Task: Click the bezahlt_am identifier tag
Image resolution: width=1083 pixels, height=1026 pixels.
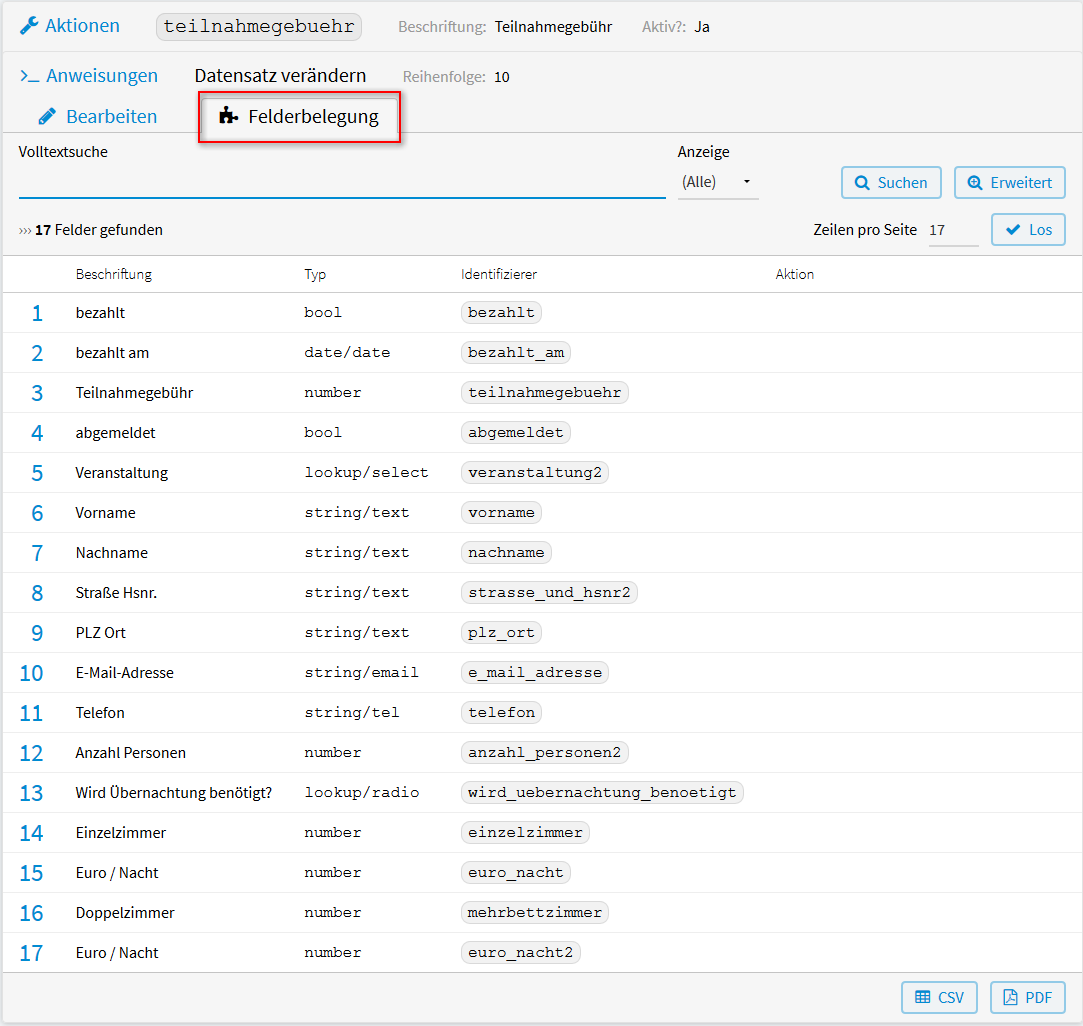Action: tap(516, 352)
